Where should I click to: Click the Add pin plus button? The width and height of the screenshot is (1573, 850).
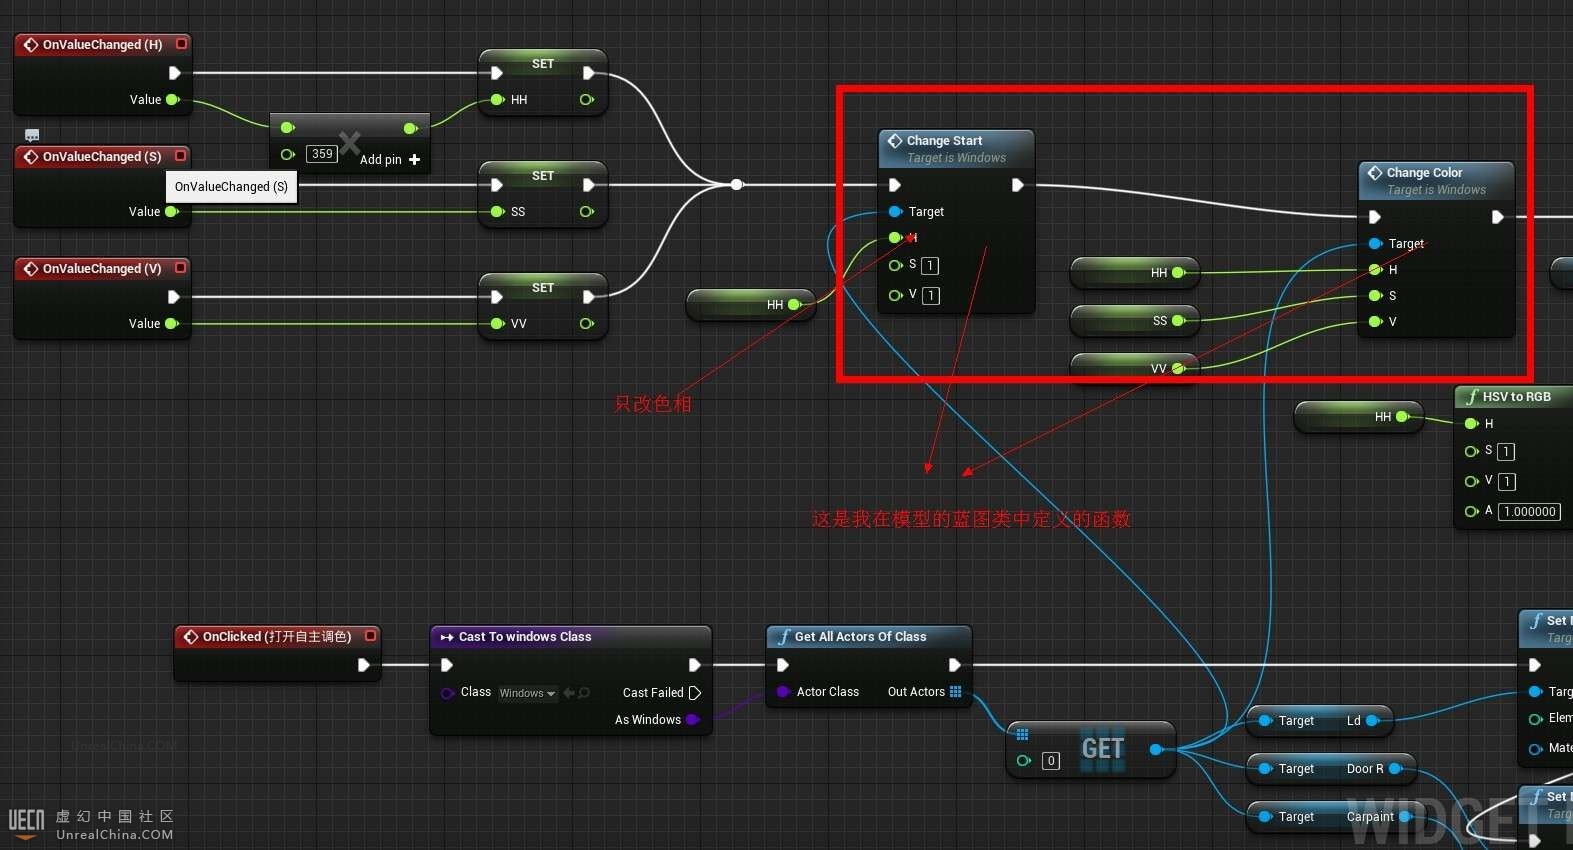415,160
